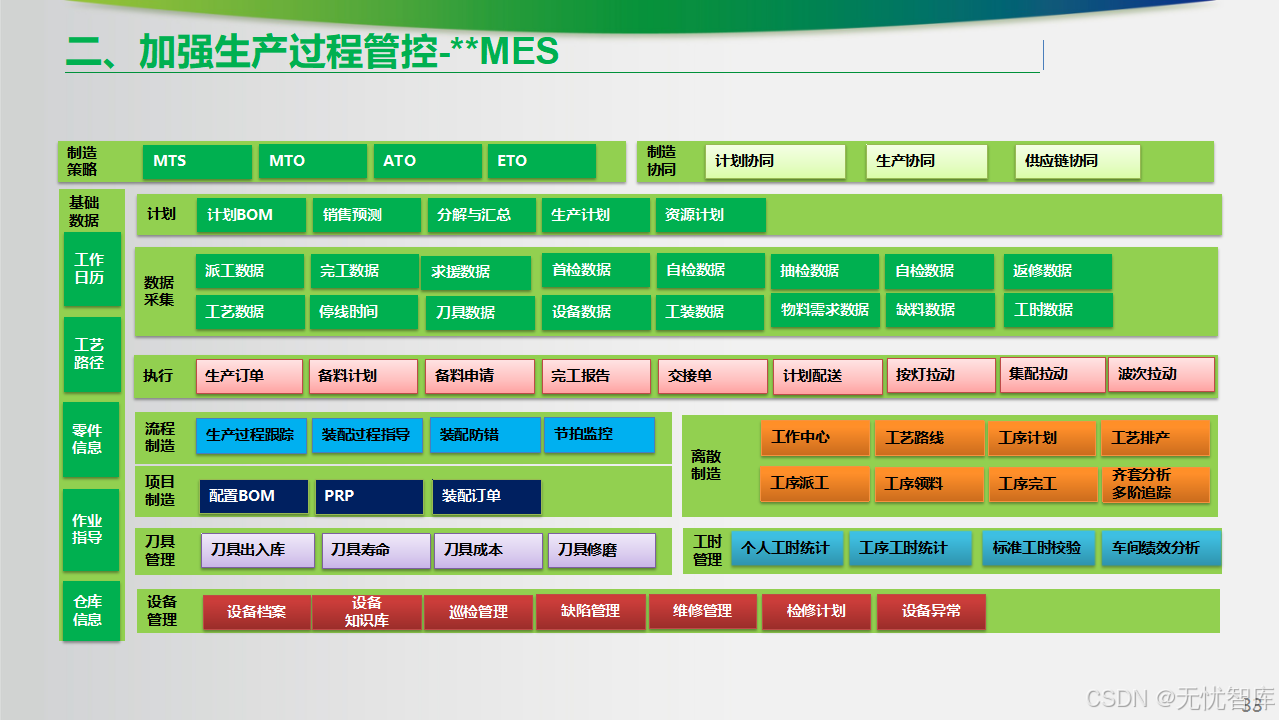Click the 抽检数据 box
This screenshot has width=1279, height=720.
[825, 271]
